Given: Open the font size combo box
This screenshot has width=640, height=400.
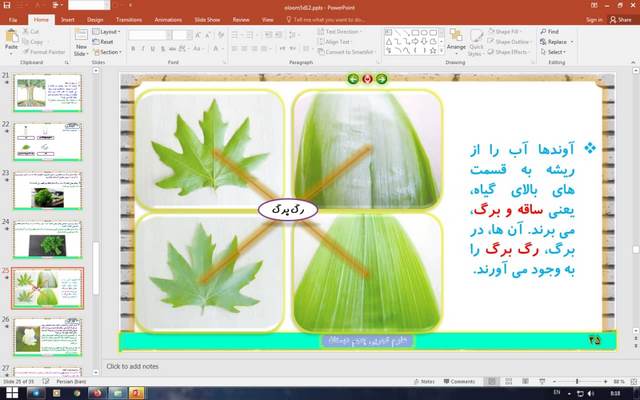Looking at the screenshot, I should (x=182, y=36).
